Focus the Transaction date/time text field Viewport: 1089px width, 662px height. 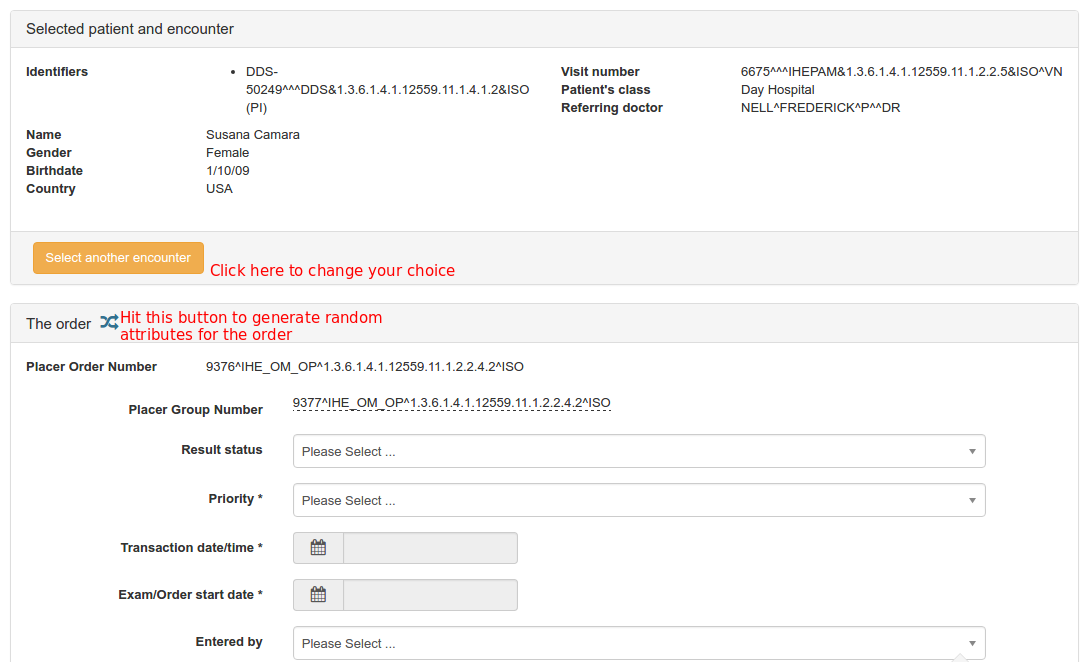pos(430,548)
